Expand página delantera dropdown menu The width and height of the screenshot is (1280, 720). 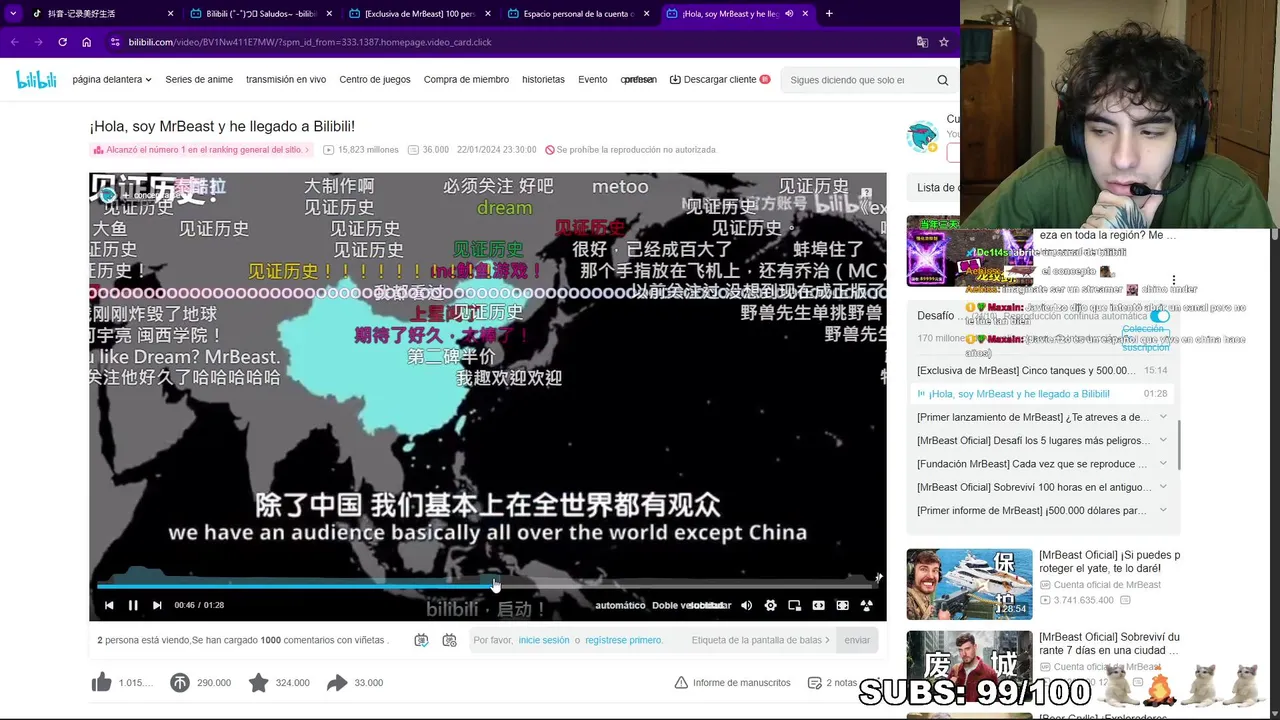[x=112, y=79]
